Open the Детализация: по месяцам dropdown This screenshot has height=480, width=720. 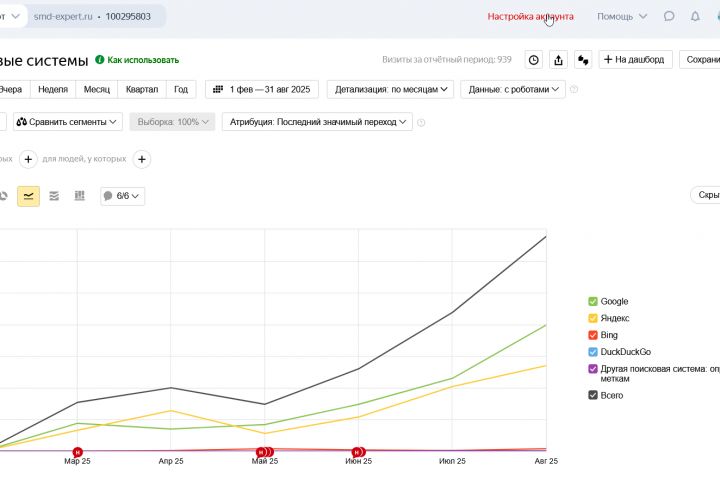coord(390,90)
